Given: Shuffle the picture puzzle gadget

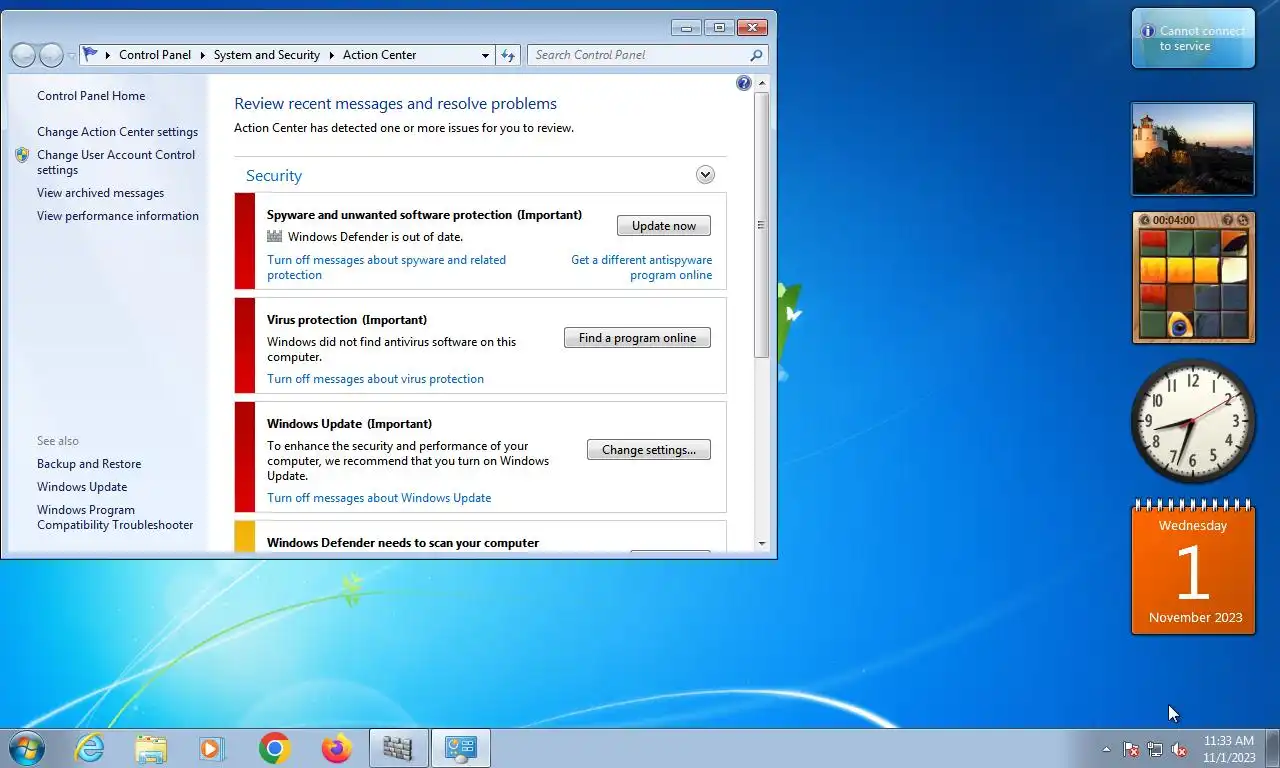Looking at the screenshot, I should point(1242,220).
